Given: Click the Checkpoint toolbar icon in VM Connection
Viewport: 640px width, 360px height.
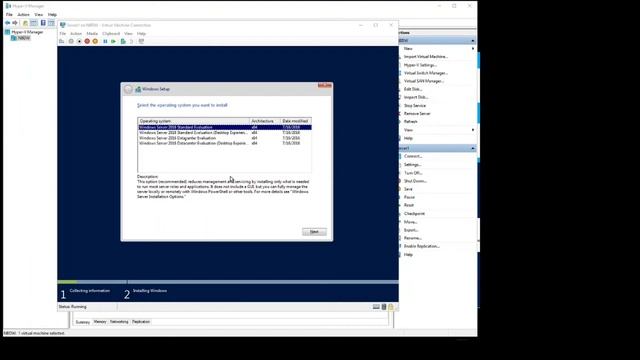Looking at the screenshot, I should (x=123, y=41).
